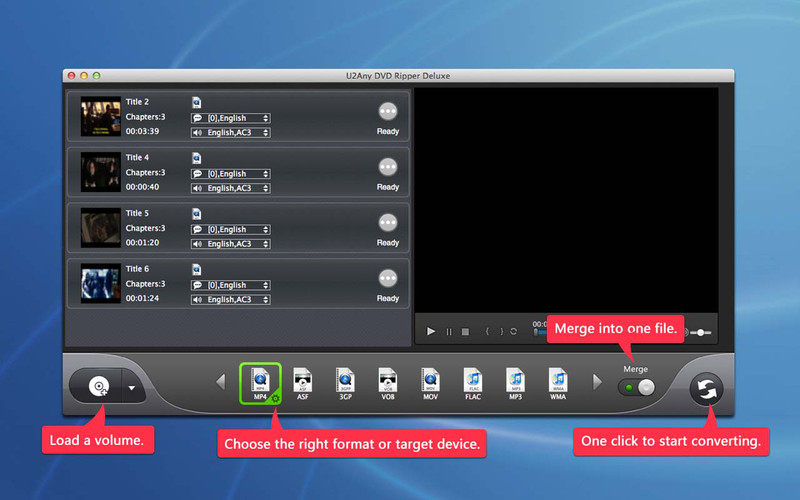Click duration "00:01:20" of Title 5
Image resolution: width=800 pixels, height=500 pixels.
tap(142, 243)
